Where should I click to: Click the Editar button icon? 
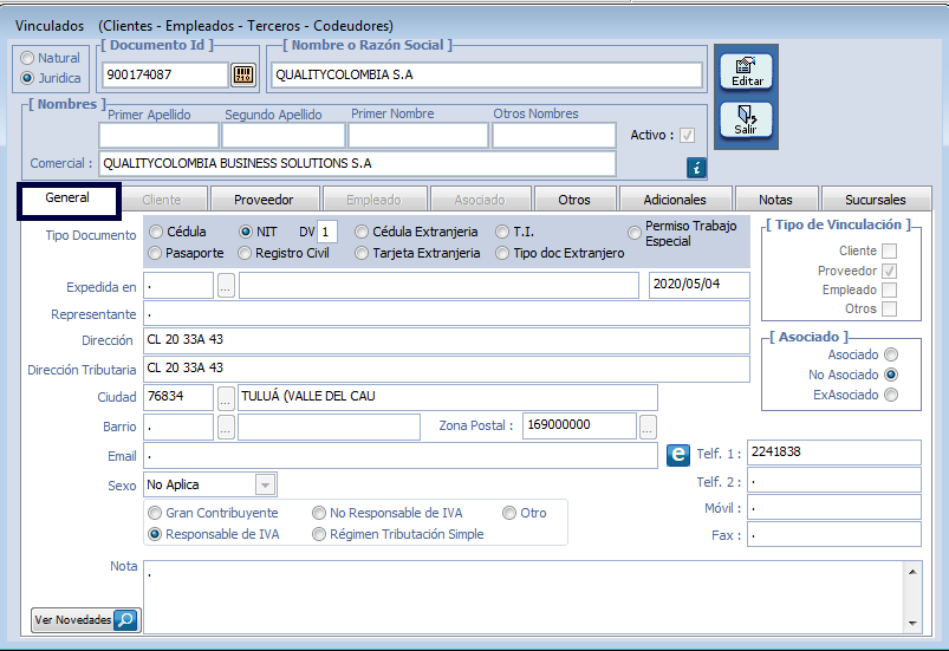pyautogui.click(x=746, y=72)
